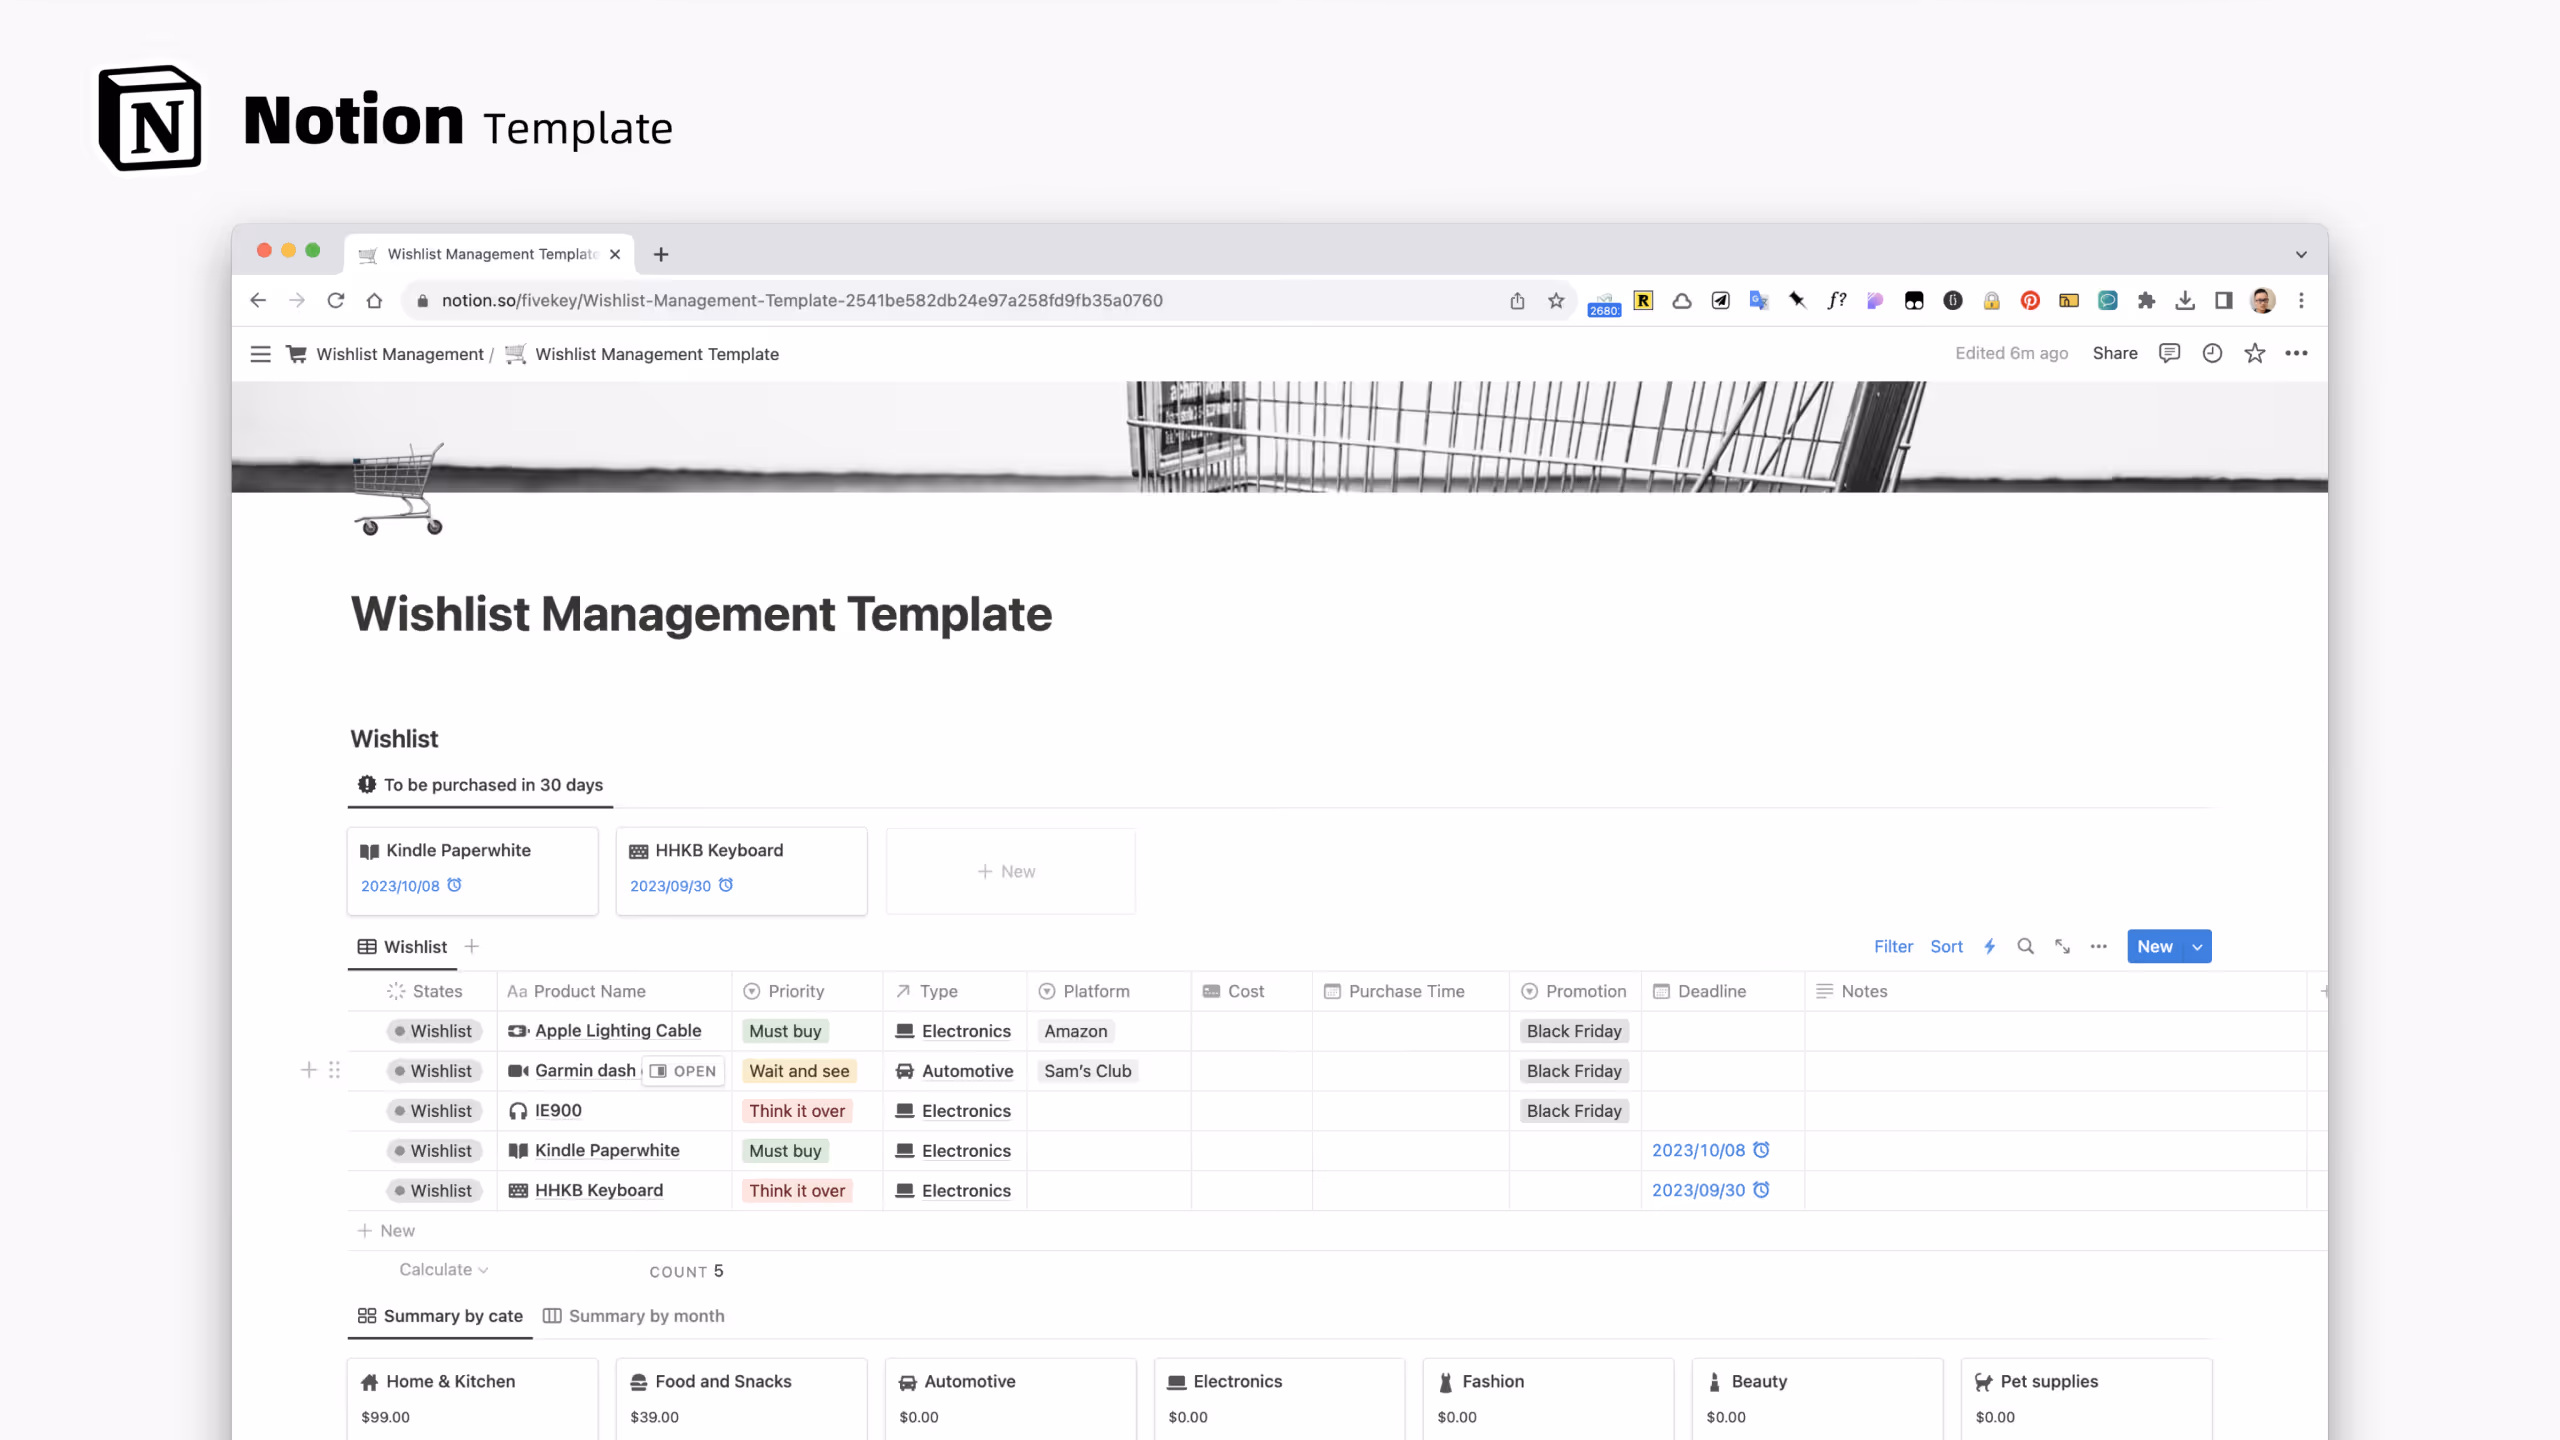Open the States column header menu
The width and height of the screenshot is (2560, 1440).
coord(424,991)
